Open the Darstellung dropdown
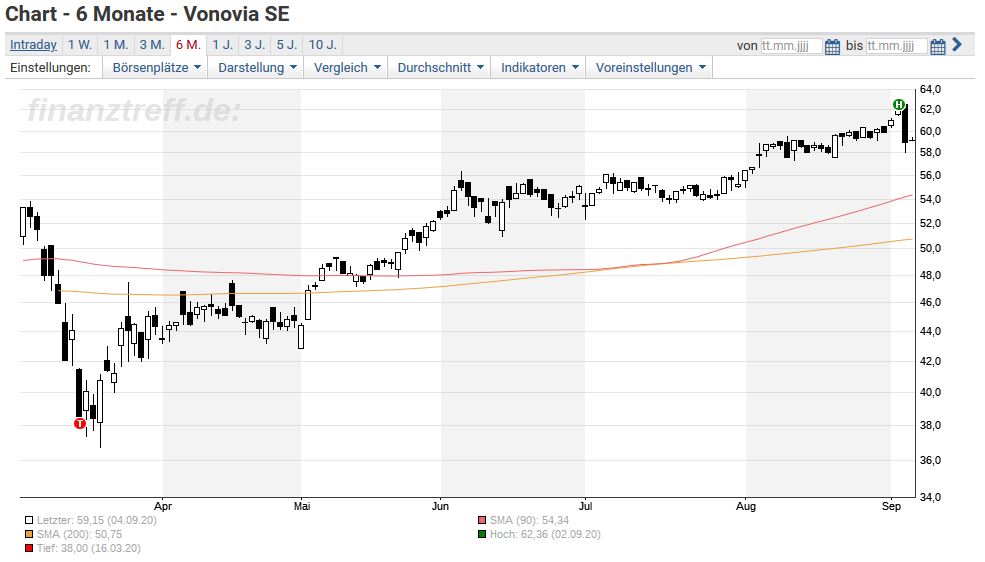The height and width of the screenshot is (562, 985). (x=257, y=68)
